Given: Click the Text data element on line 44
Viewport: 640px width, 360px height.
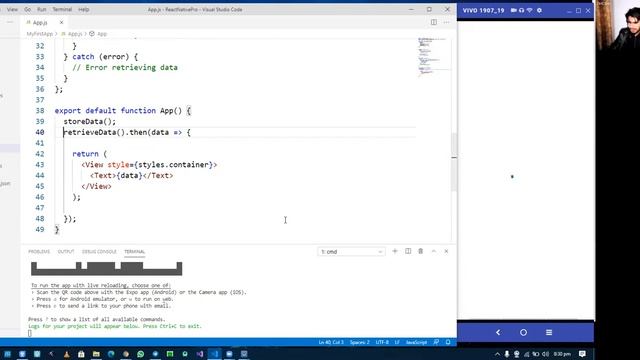Looking at the screenshot, I should [131, 176].
